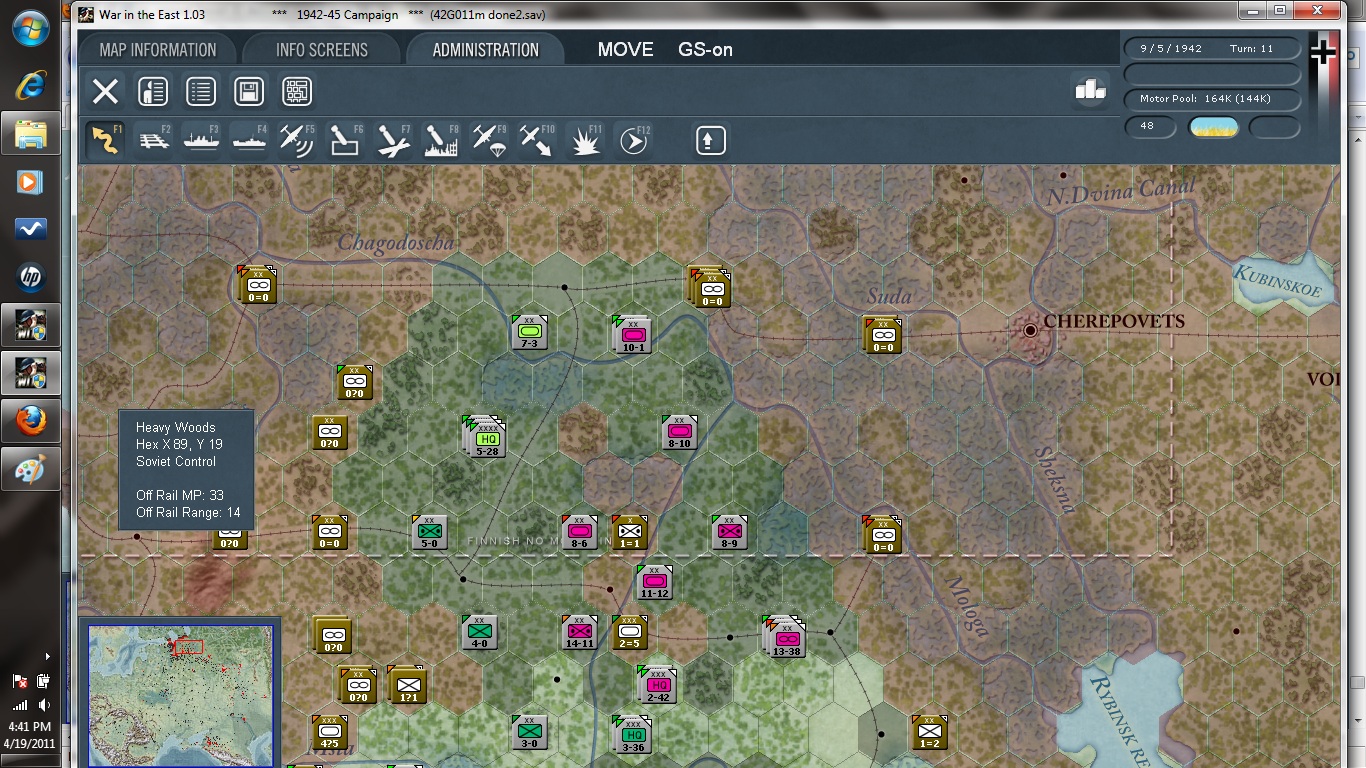Click the date and Turn 11 display
Screen dimensions: 1366x768
tap(1211, 48)
